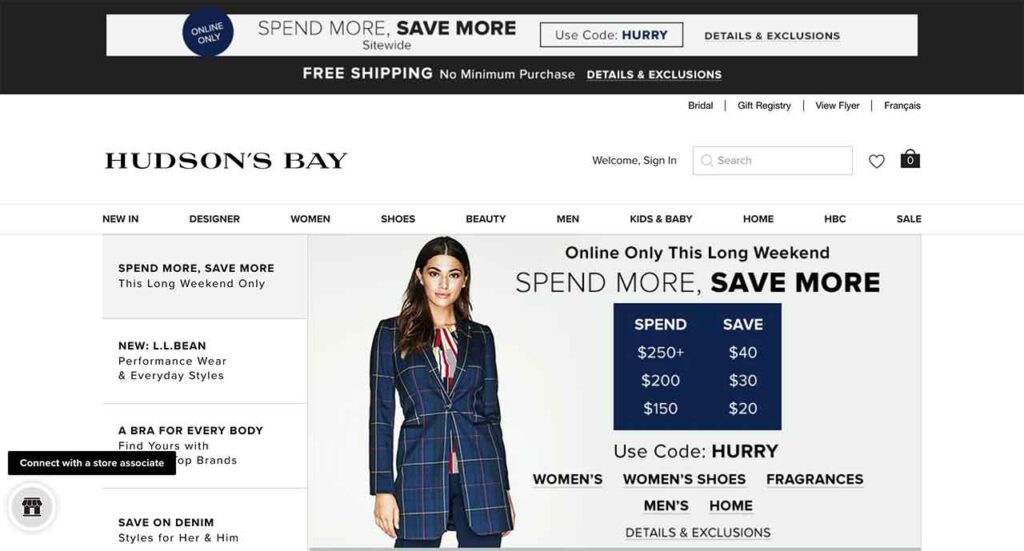Select Save on Denim promo tab
Image resolution: width=1024 pixels, height=551 pixels.
tap(204, 520)
